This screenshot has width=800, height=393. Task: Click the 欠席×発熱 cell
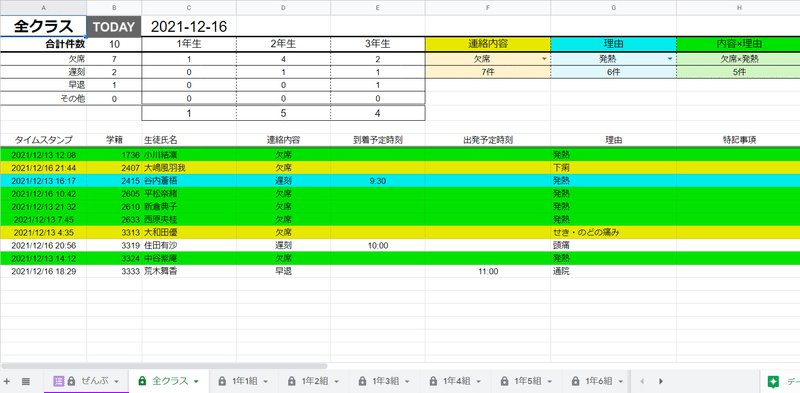click(x=738, y=59)
